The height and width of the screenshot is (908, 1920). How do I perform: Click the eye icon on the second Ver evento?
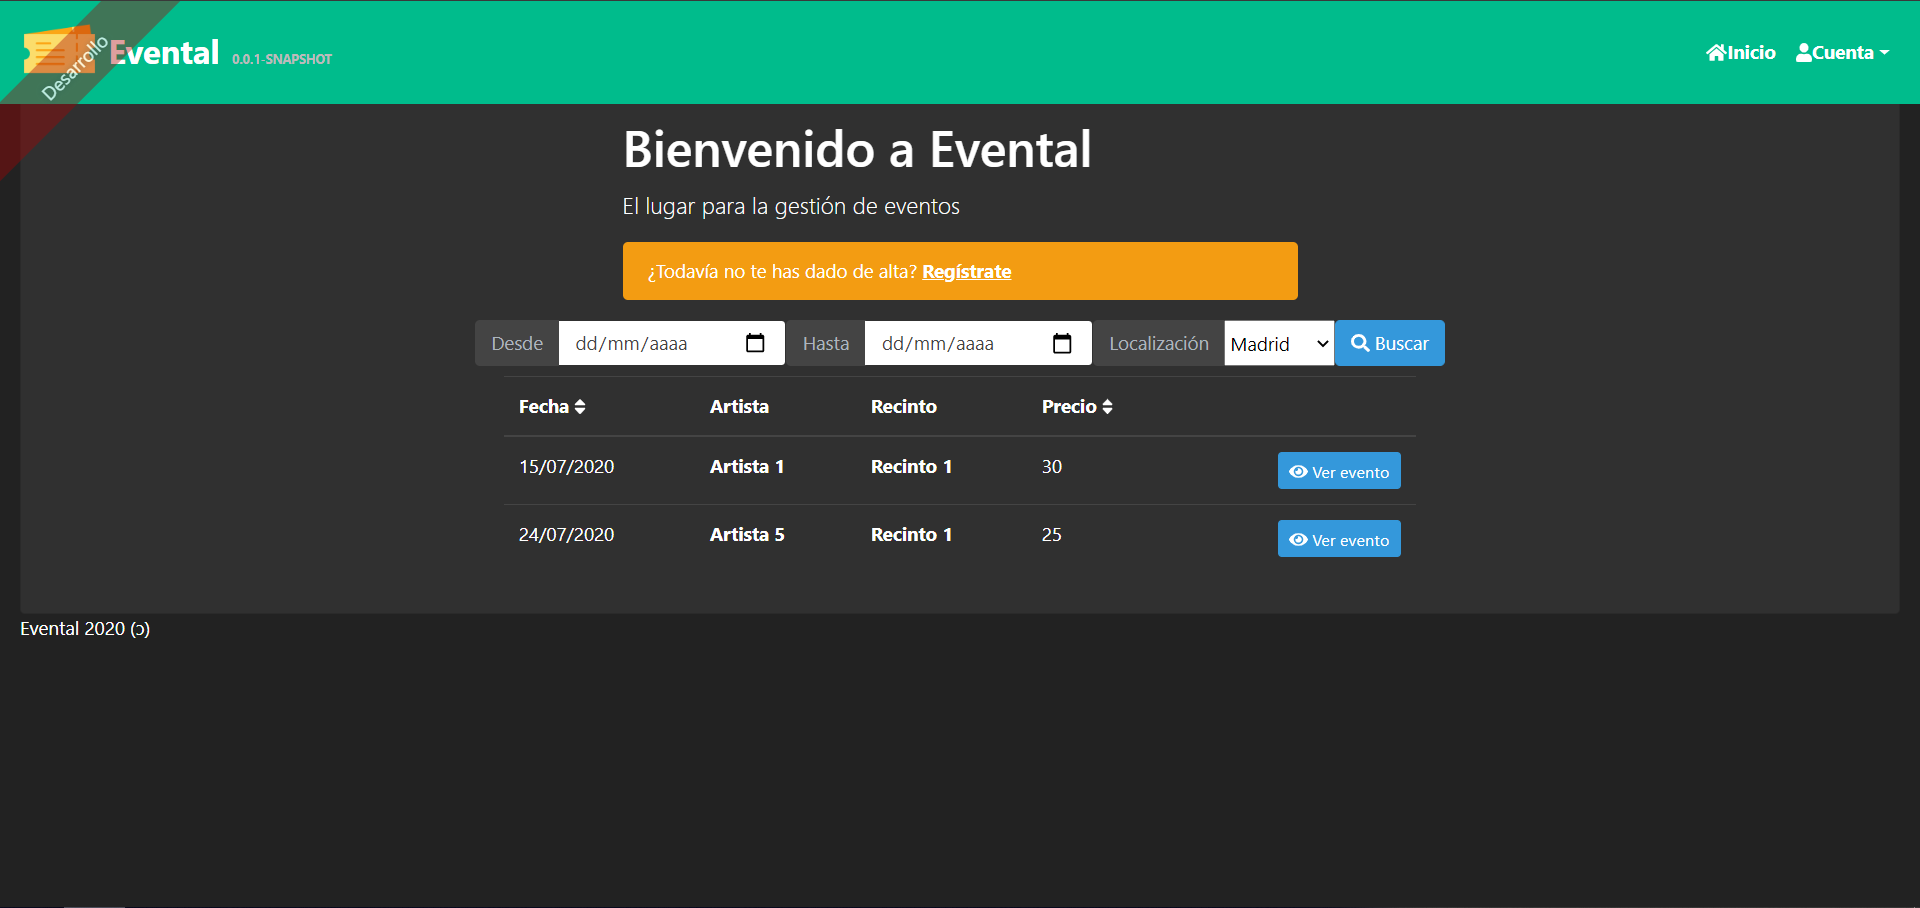coord(1298,539)
